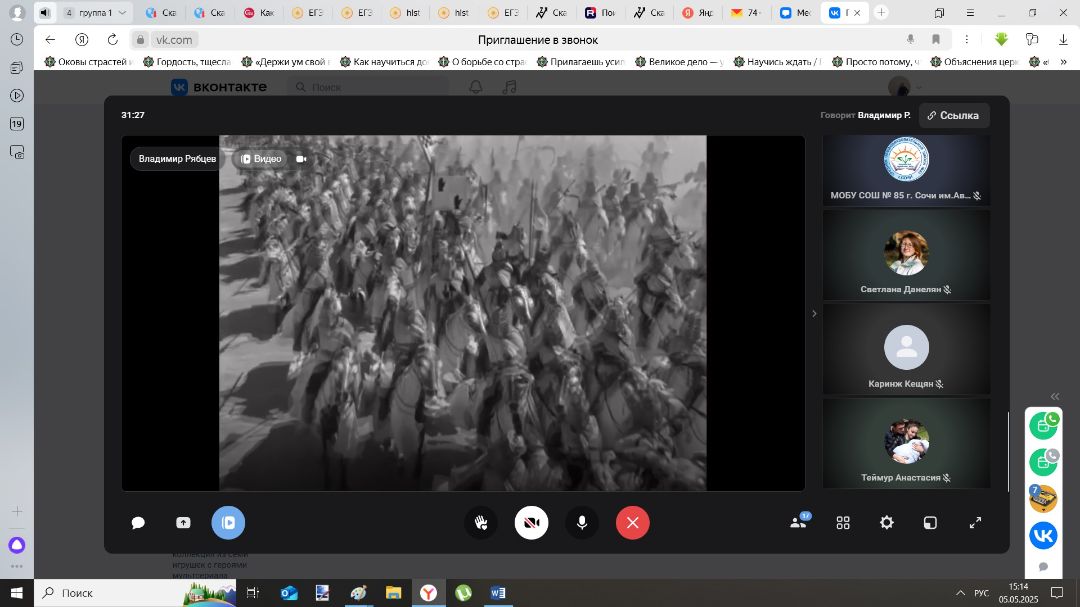This screenshot has width=1080, height=607.
Task: Open bookmark Великое дело
Action: [x=679, y=62]
